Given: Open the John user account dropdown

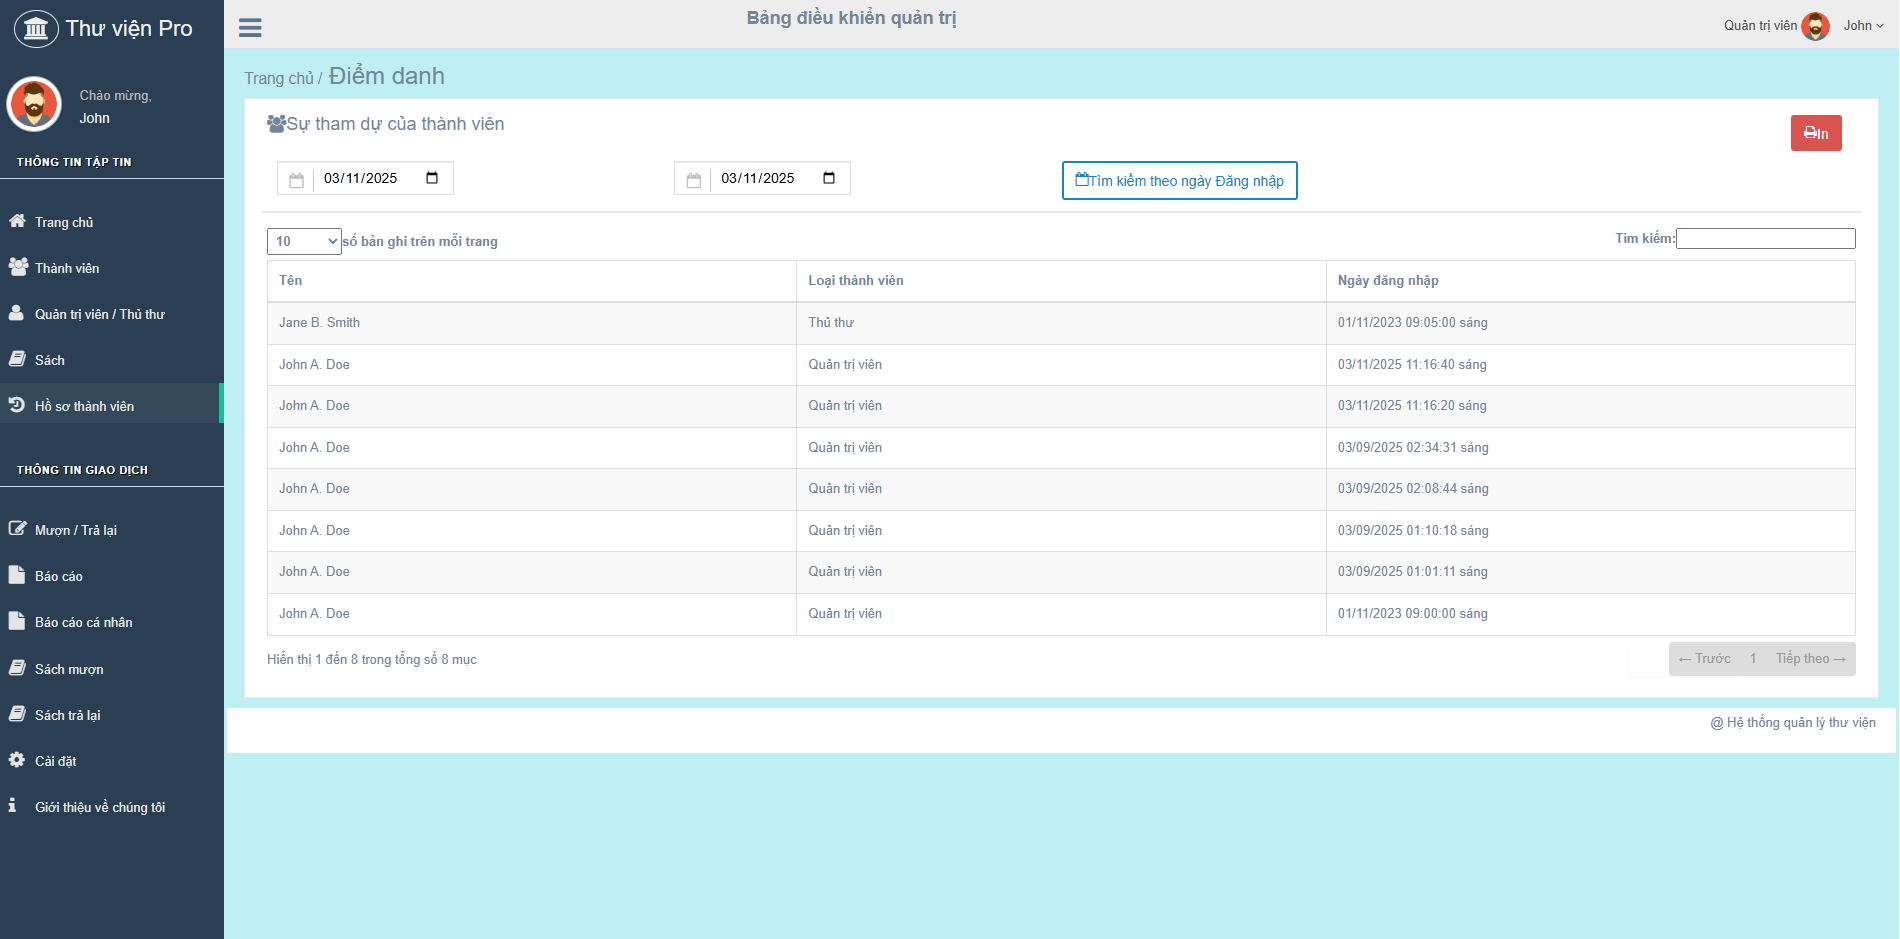Looking at the screenshot, I should tap(1863, 26).
